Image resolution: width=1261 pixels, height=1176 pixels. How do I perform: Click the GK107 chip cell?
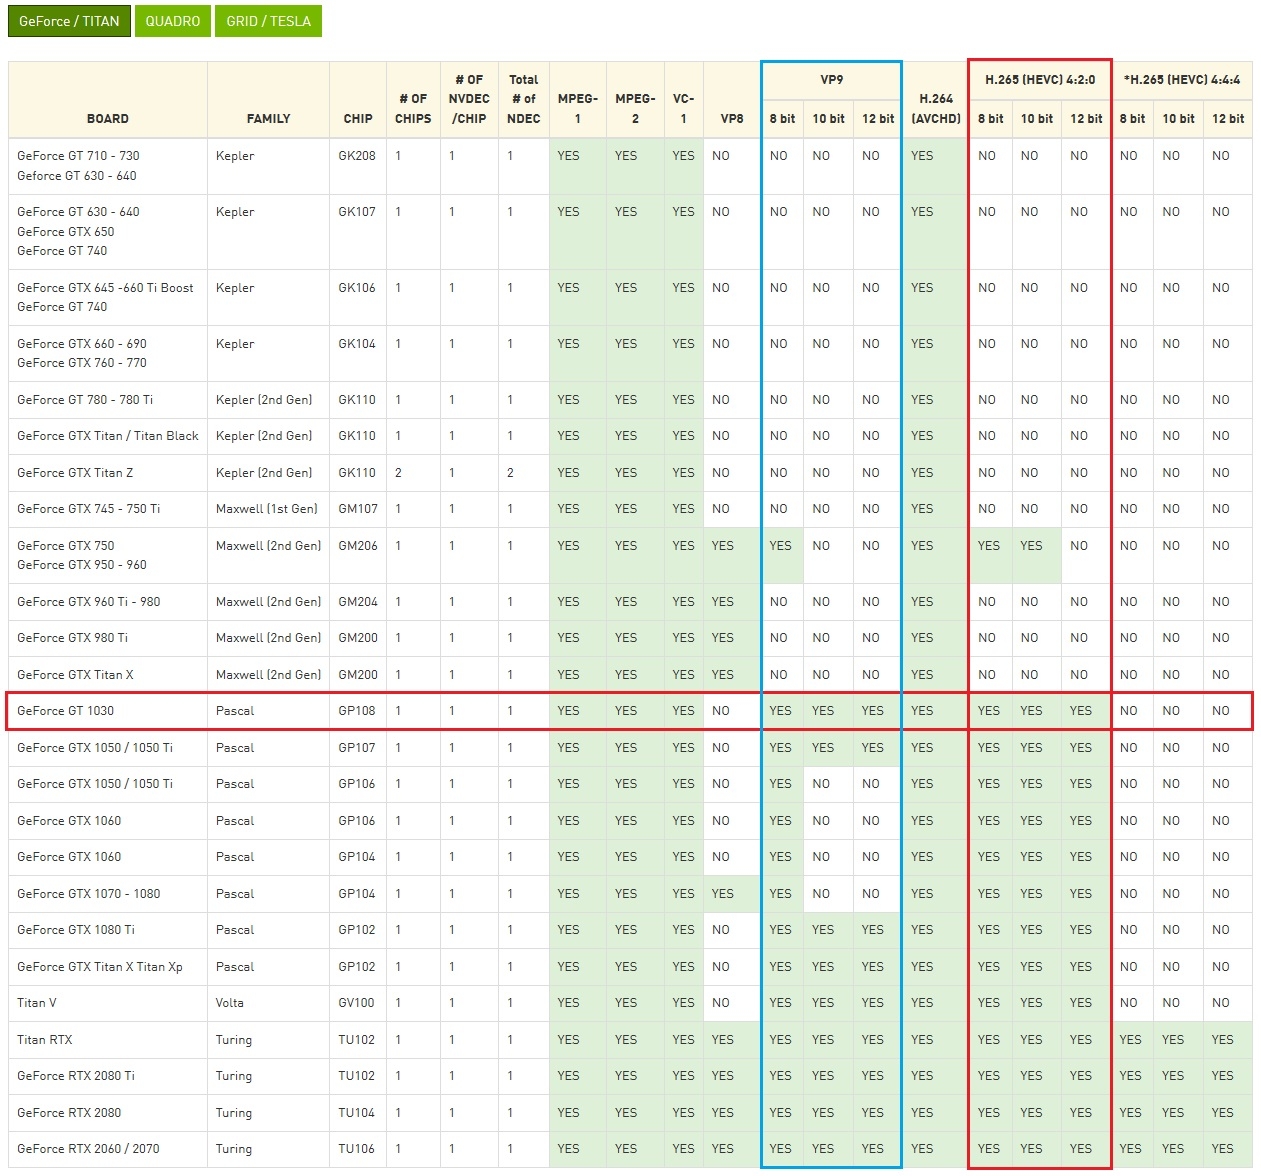click(x=358, y=231)
